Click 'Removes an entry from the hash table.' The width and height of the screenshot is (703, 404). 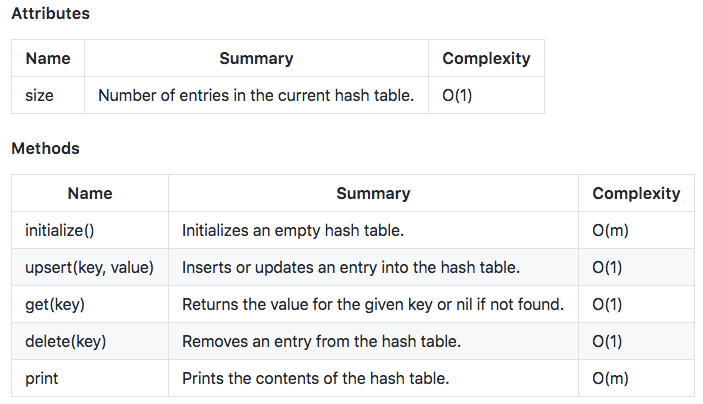click(321, 341)
